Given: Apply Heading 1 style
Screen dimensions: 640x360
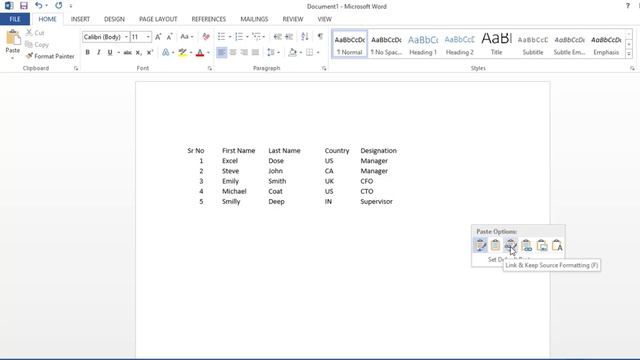Looking at the screenshot, I should coord(423,44).
